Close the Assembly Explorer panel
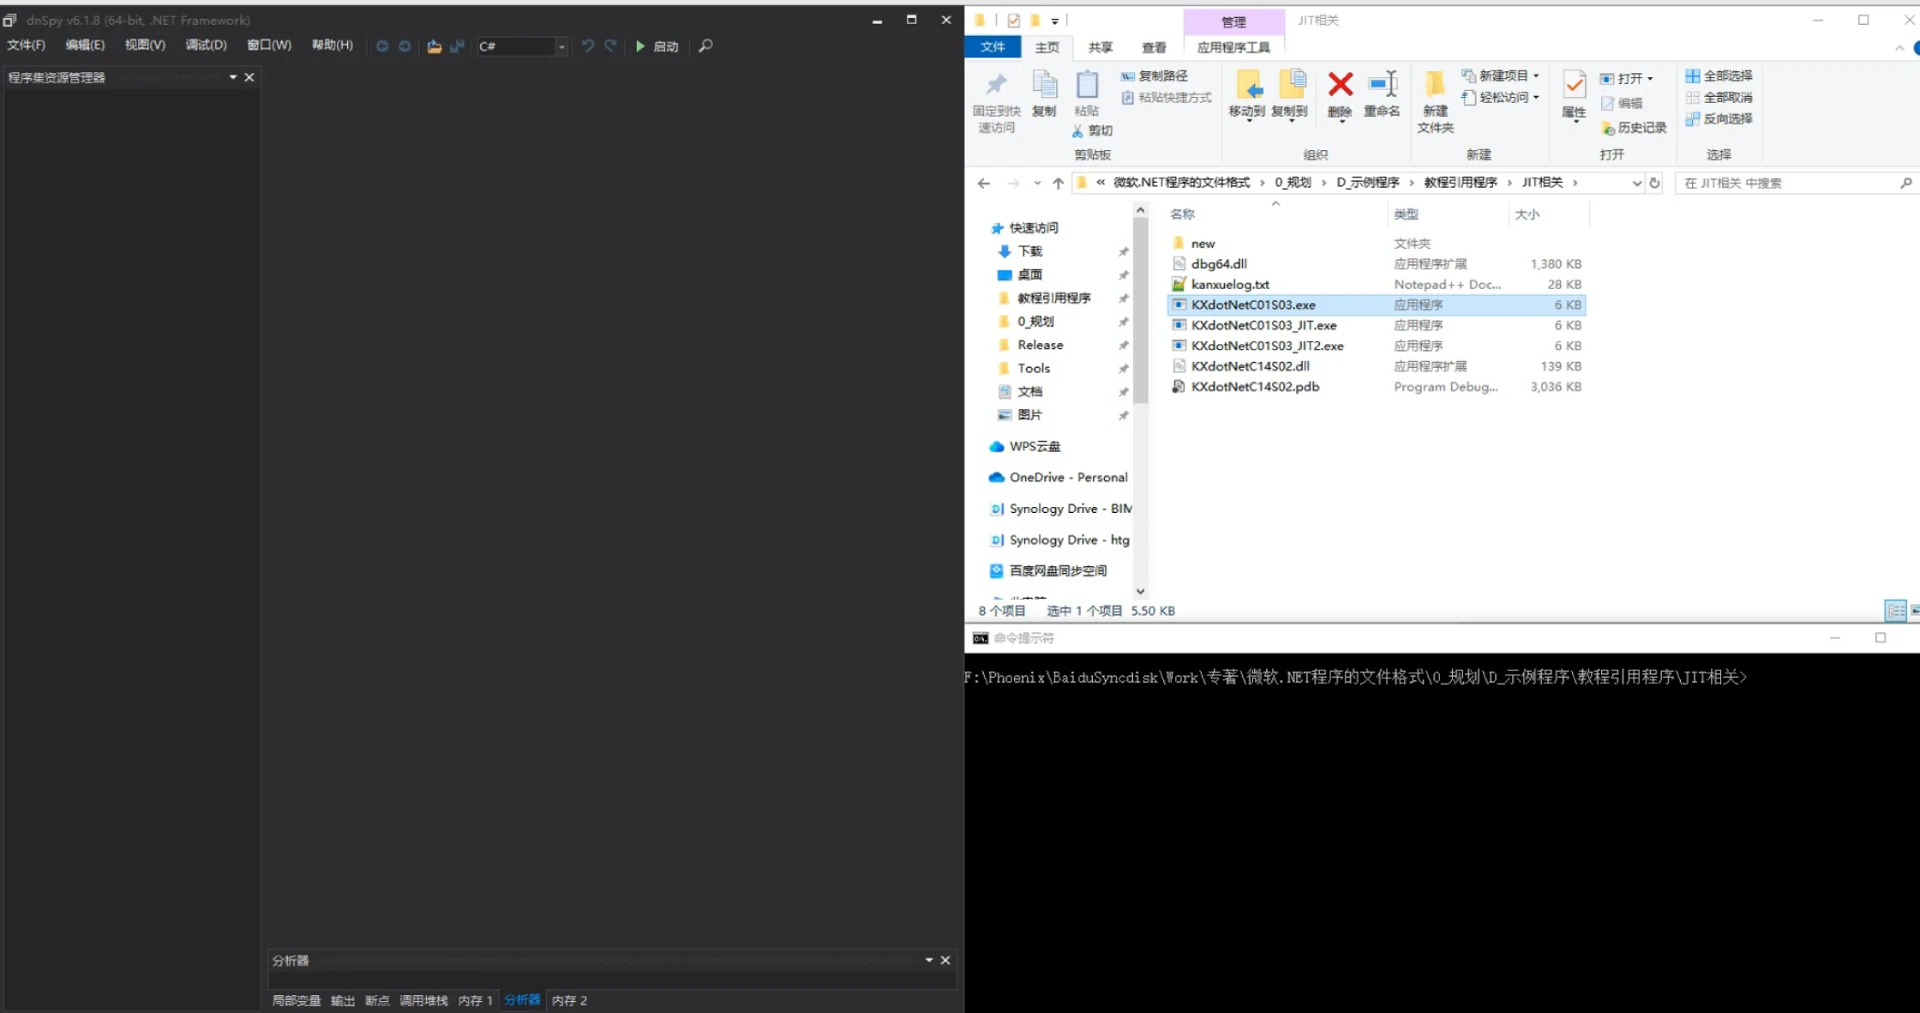This screenshot has height=1013, width=1920. 250,77
